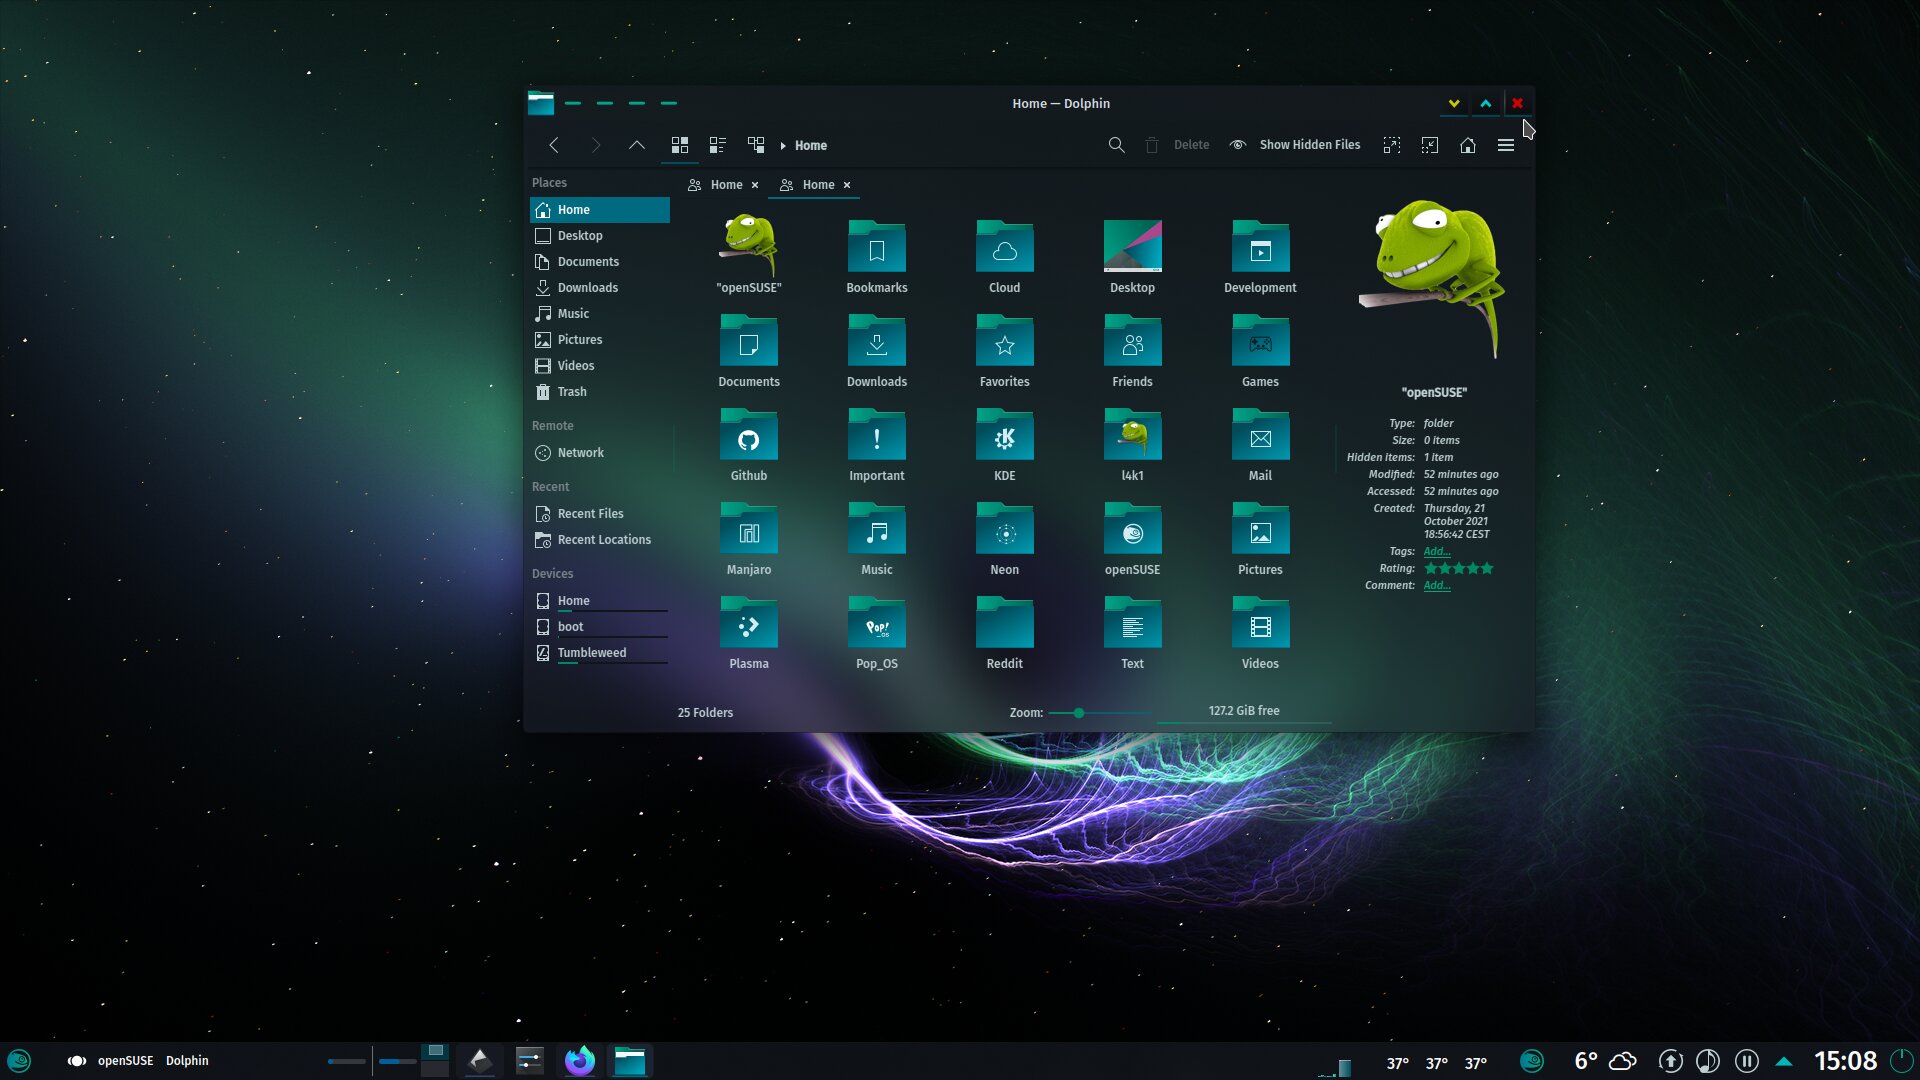Select the l4k1 folder
The image size is (1920, 1080).
point(1132,445)
